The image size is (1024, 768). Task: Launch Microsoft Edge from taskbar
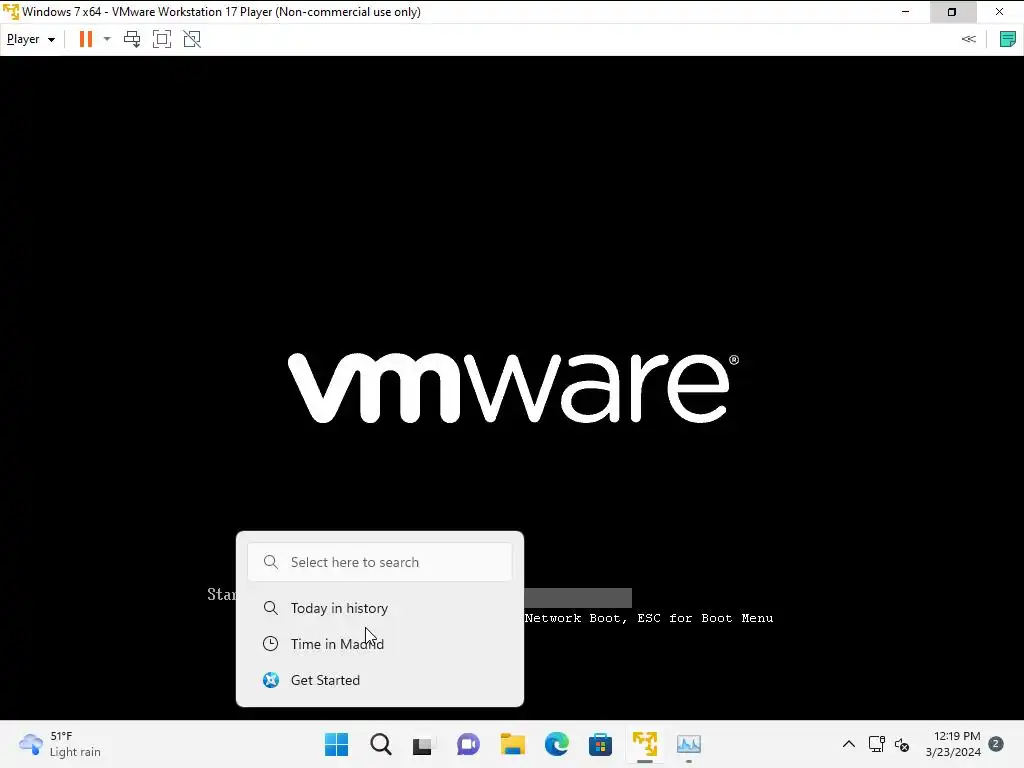click(x=556, y=744)
